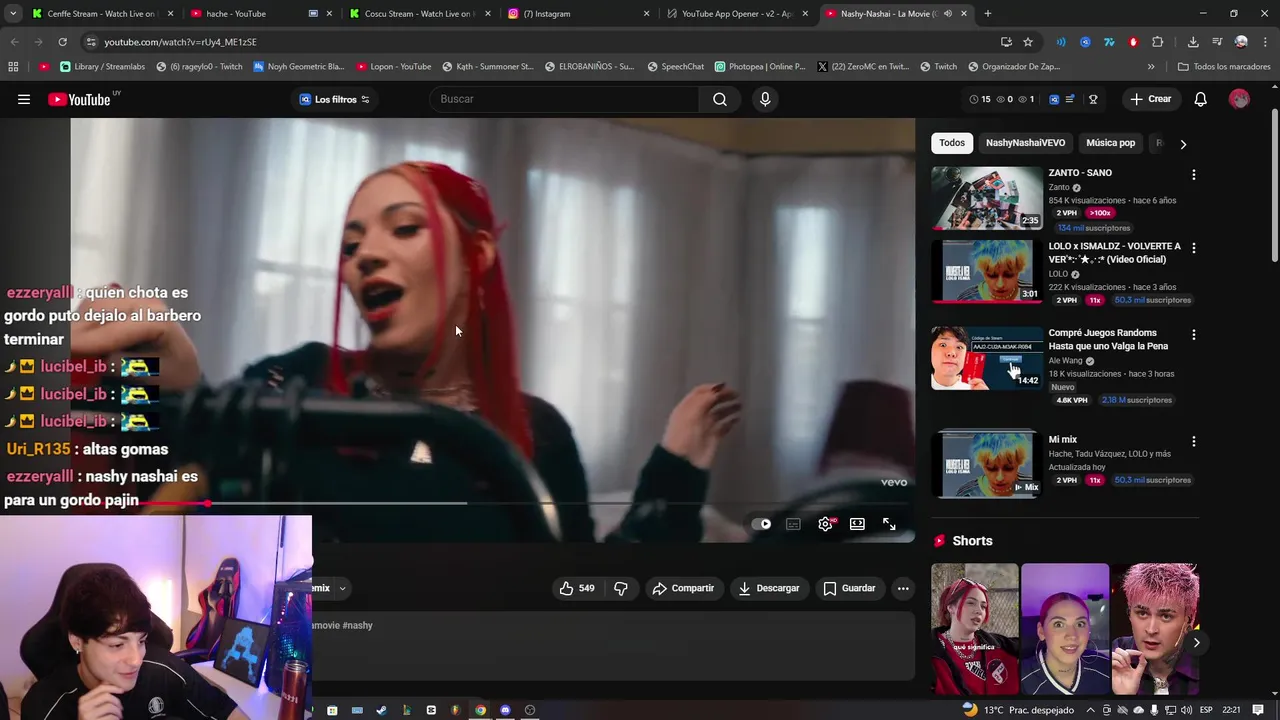Open the player settings gear
The image size is (1280, 720).
[825, 524]
